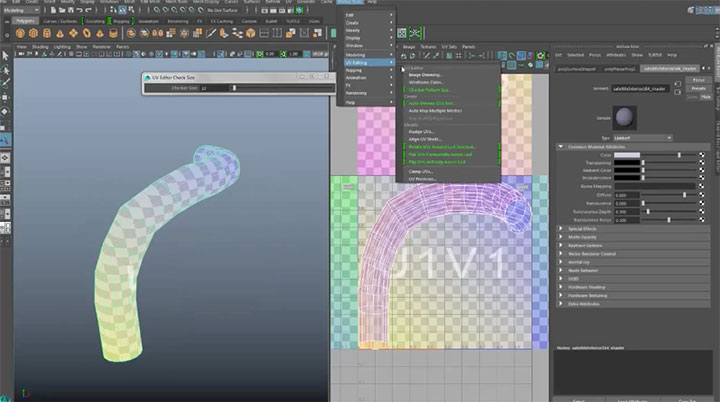Expand the Node Behavior section

[561, 270]
